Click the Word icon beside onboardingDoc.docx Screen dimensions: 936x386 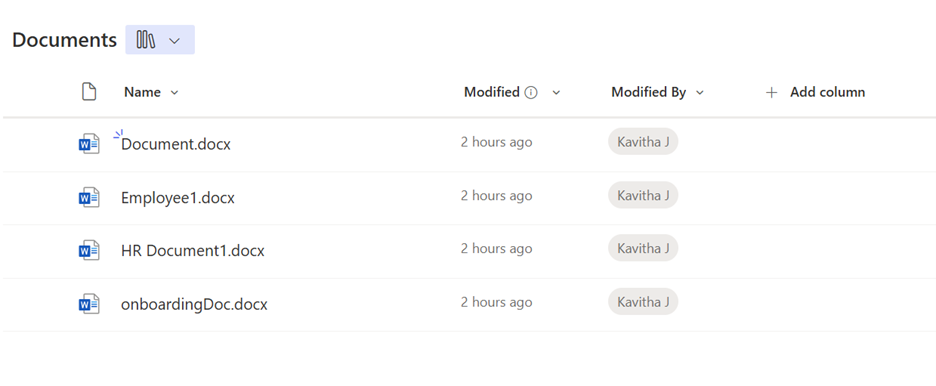[89, 304]
